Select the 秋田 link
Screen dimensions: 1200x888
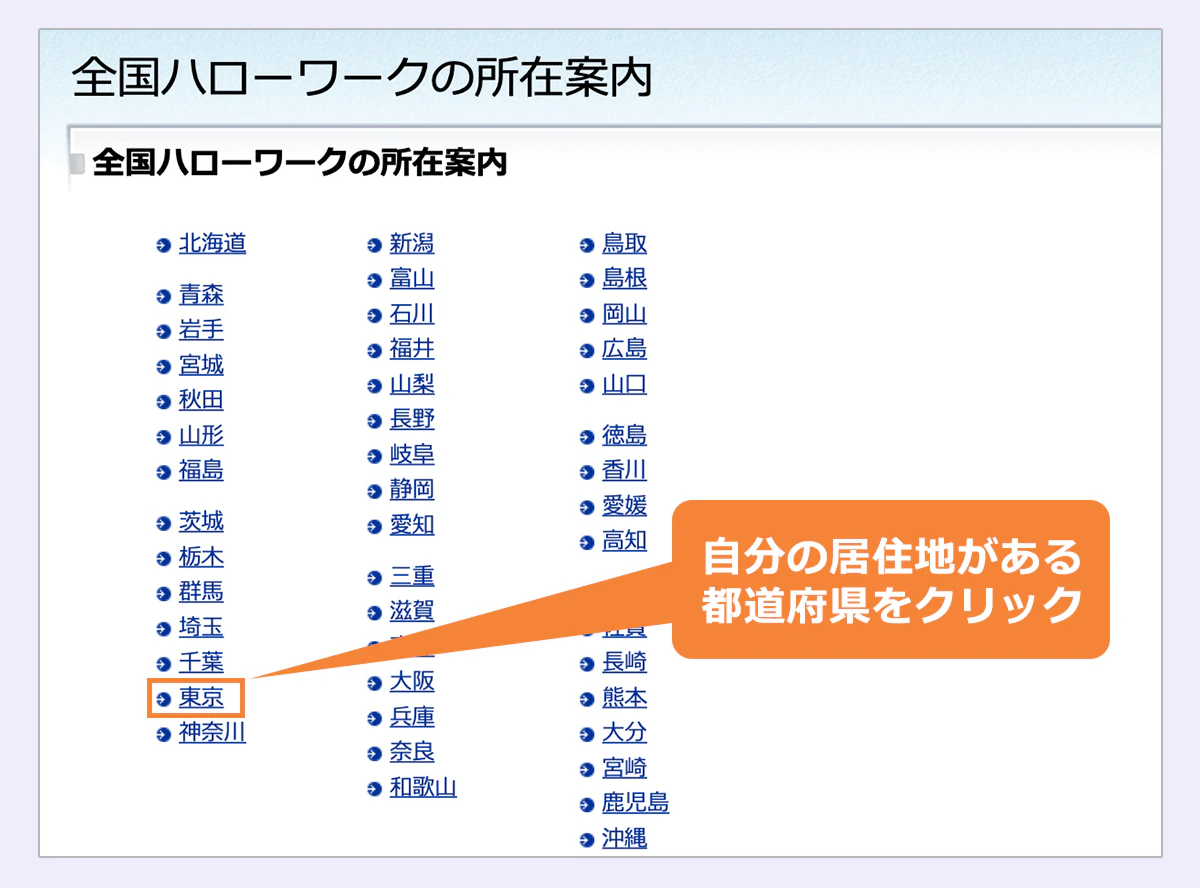201,400
